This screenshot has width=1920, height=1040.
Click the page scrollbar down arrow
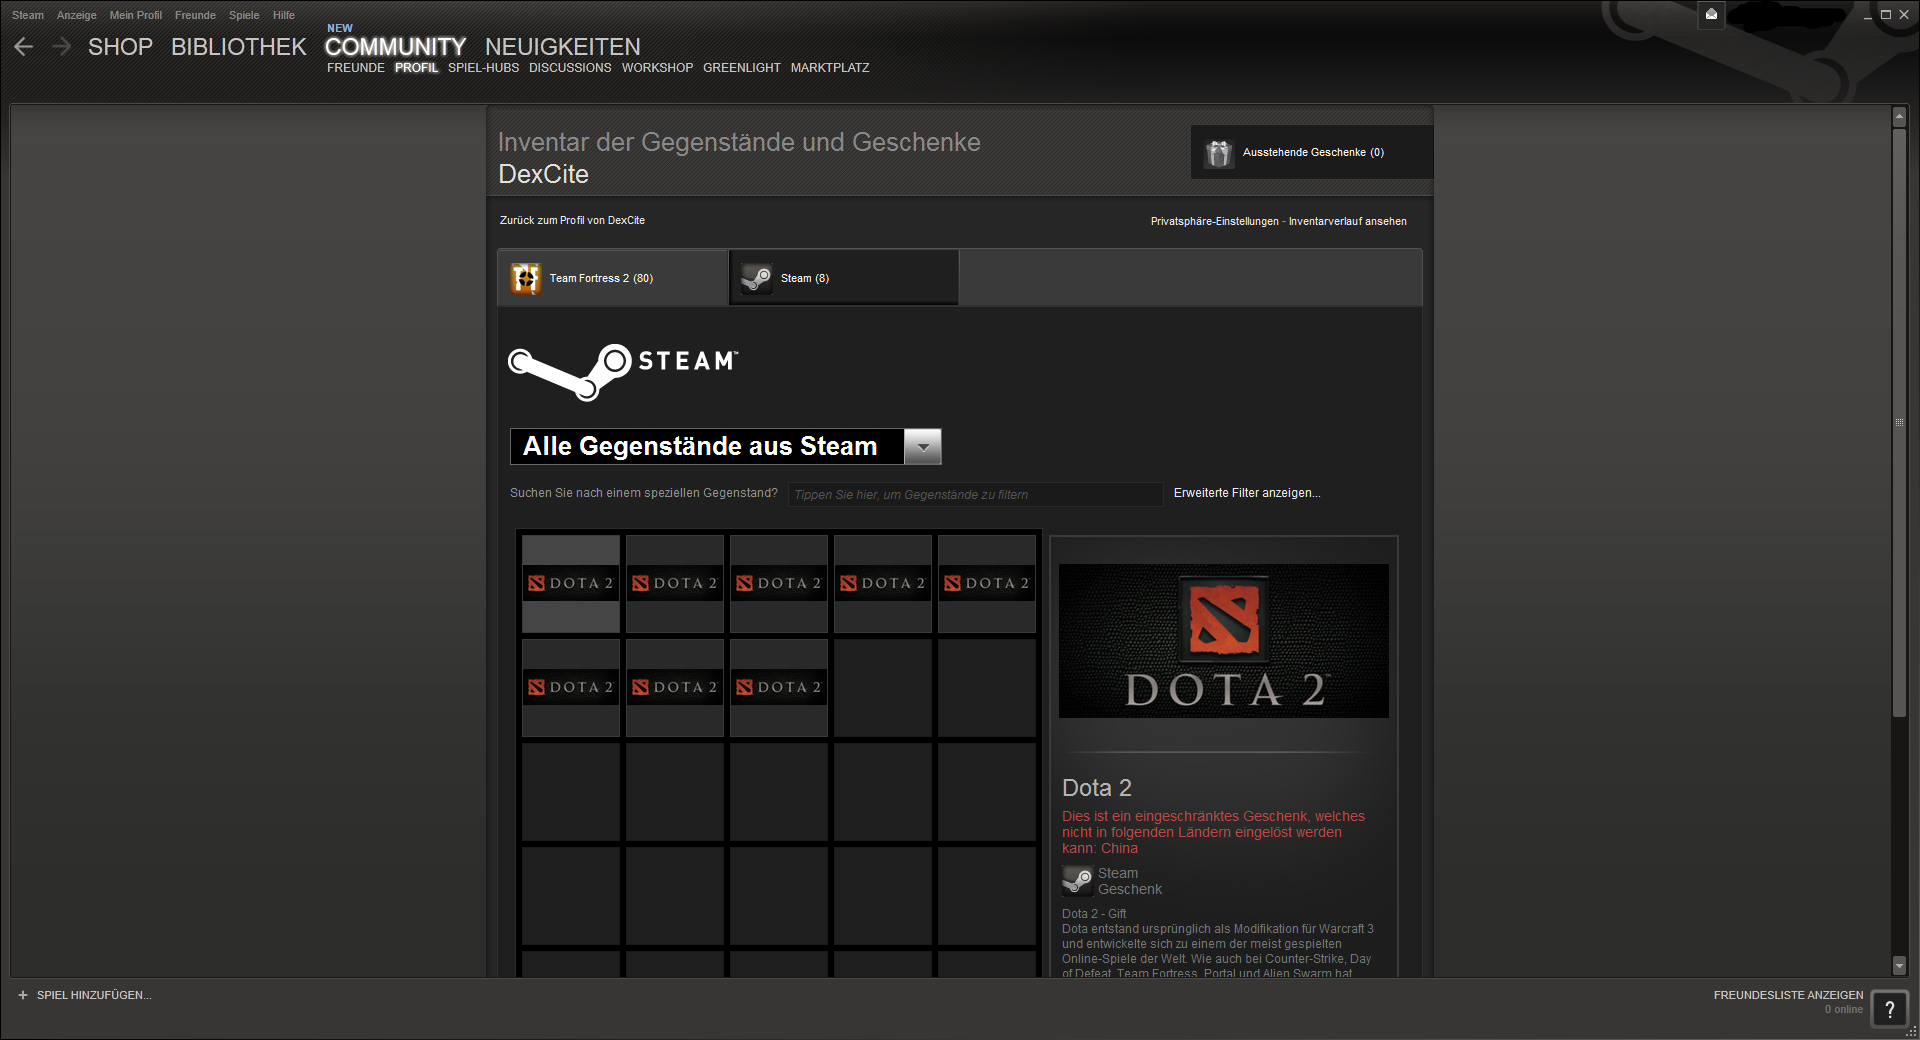click(x=1899, y=965)
